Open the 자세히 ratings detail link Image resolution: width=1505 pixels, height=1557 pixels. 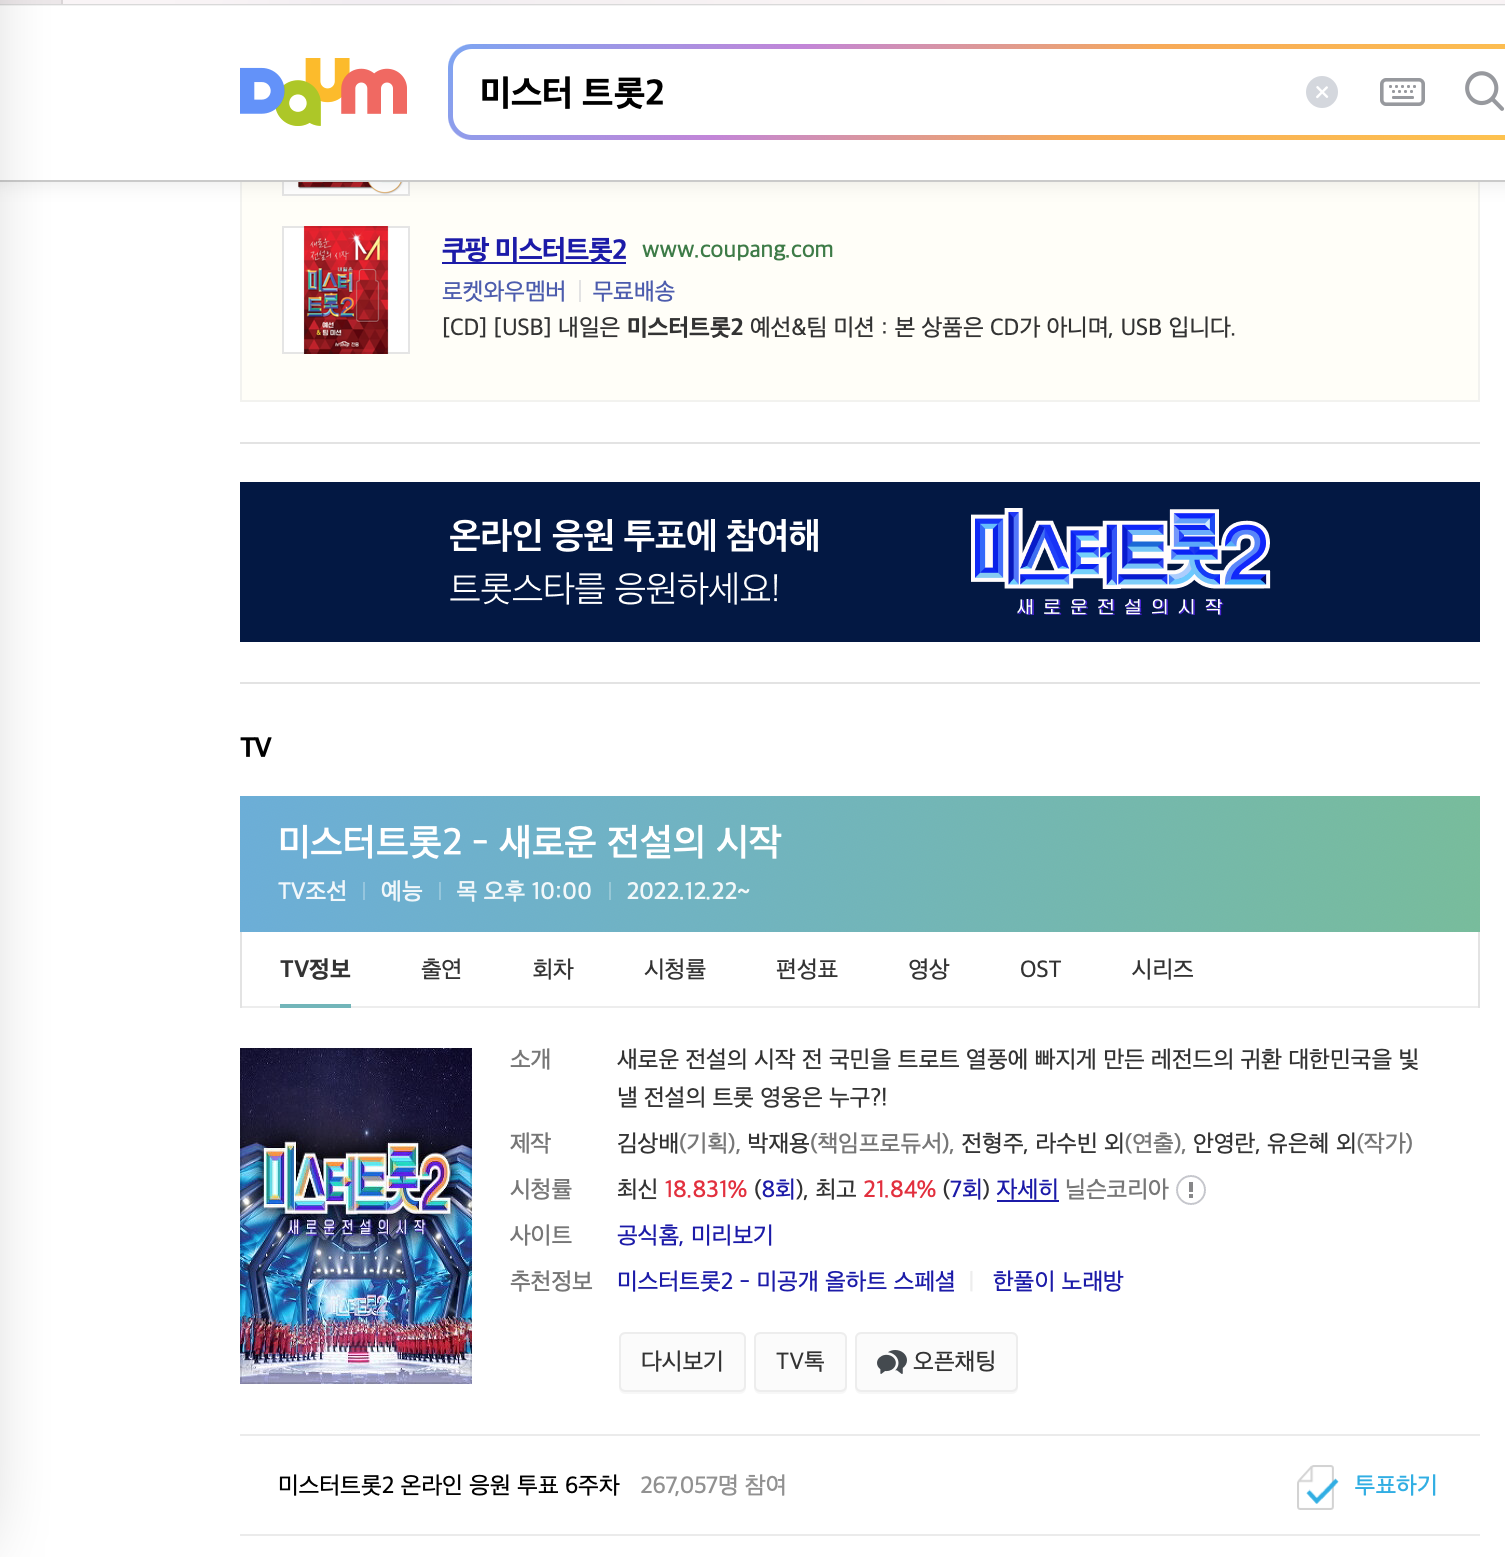tap(1027, 1189)
